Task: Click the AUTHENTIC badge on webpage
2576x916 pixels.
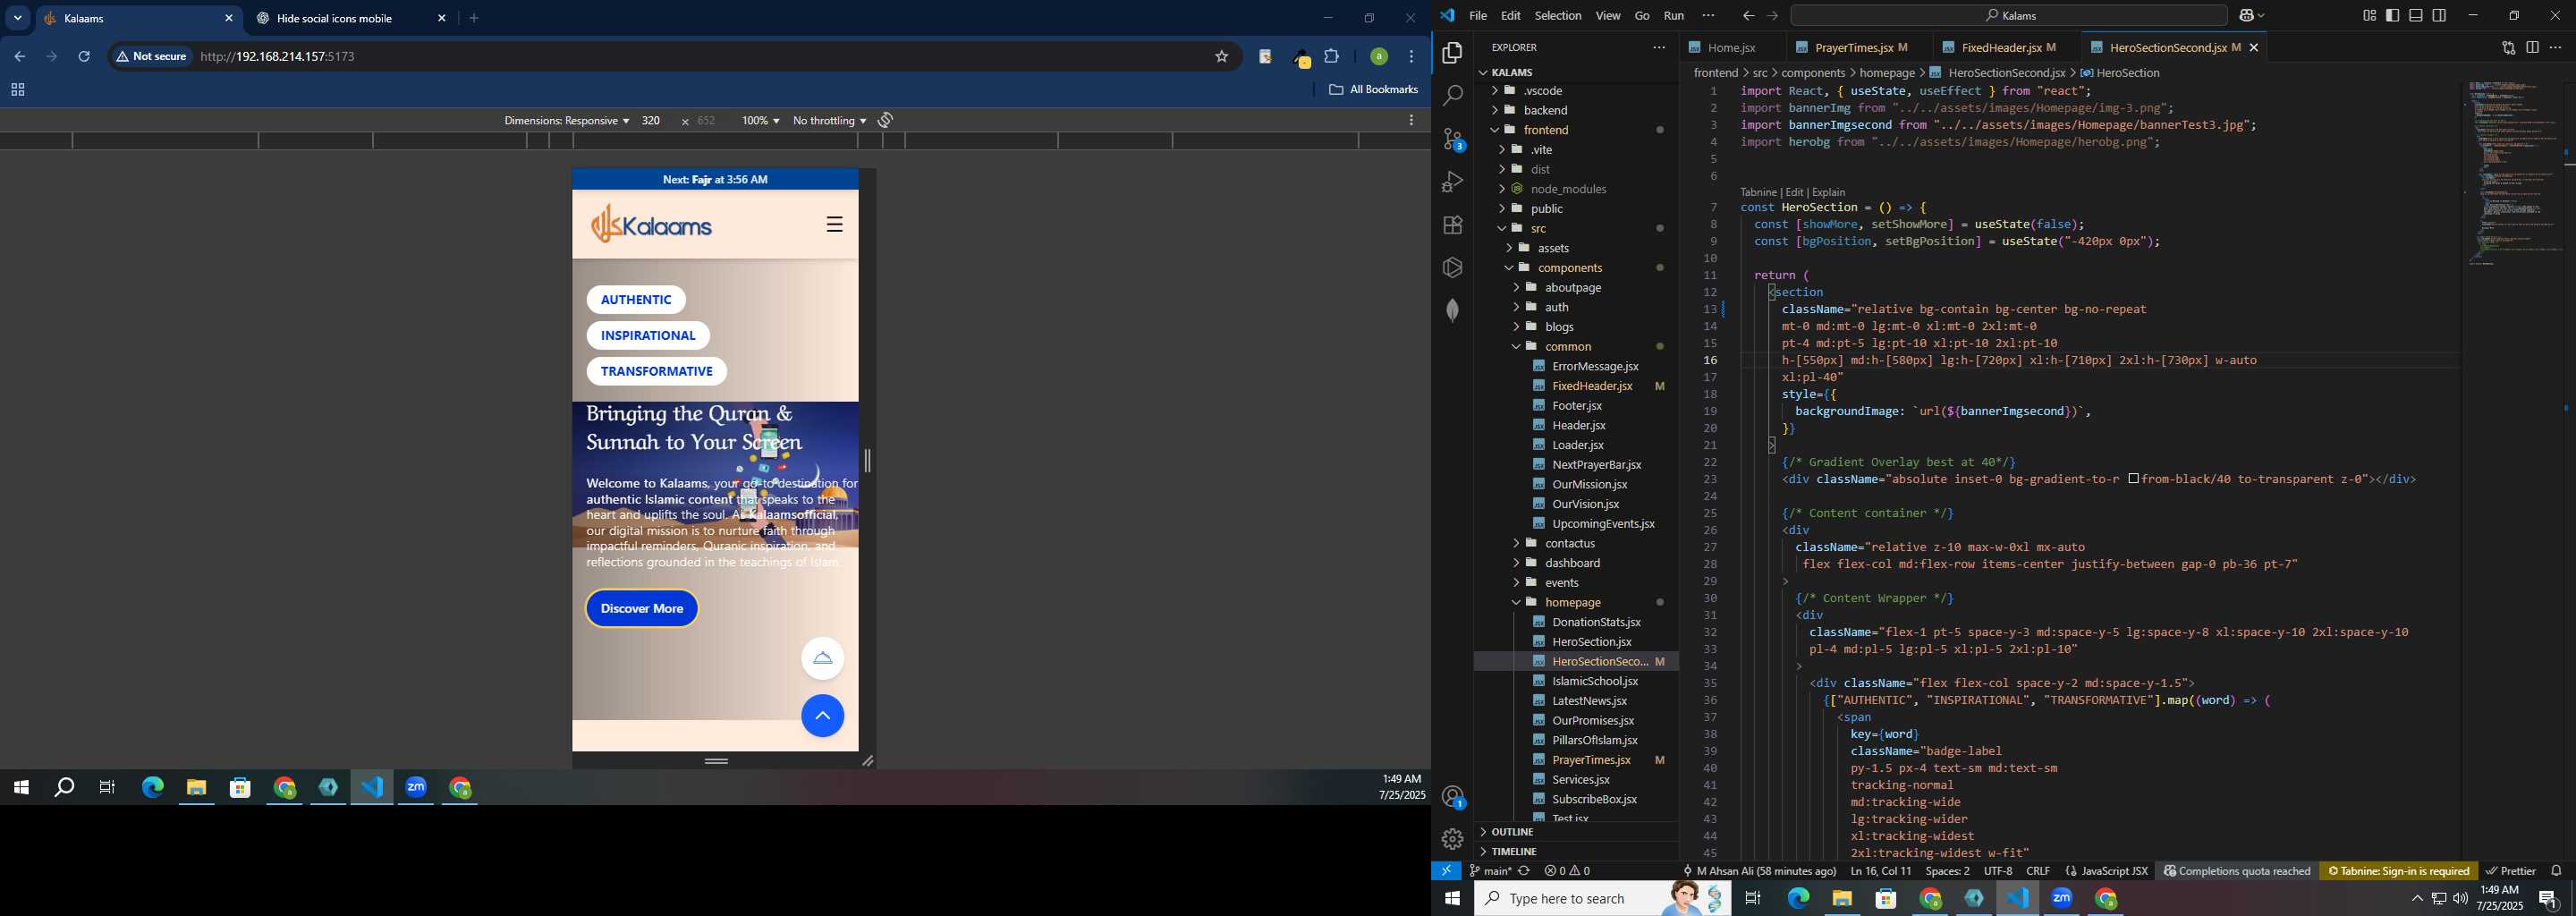Action: [x=636, y=300]
